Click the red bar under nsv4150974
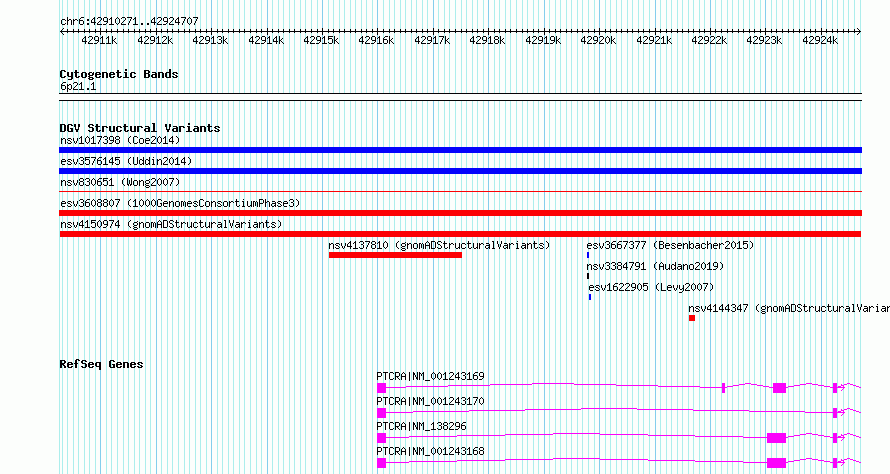This screenshot has width=890, height=474. point(460,234)
